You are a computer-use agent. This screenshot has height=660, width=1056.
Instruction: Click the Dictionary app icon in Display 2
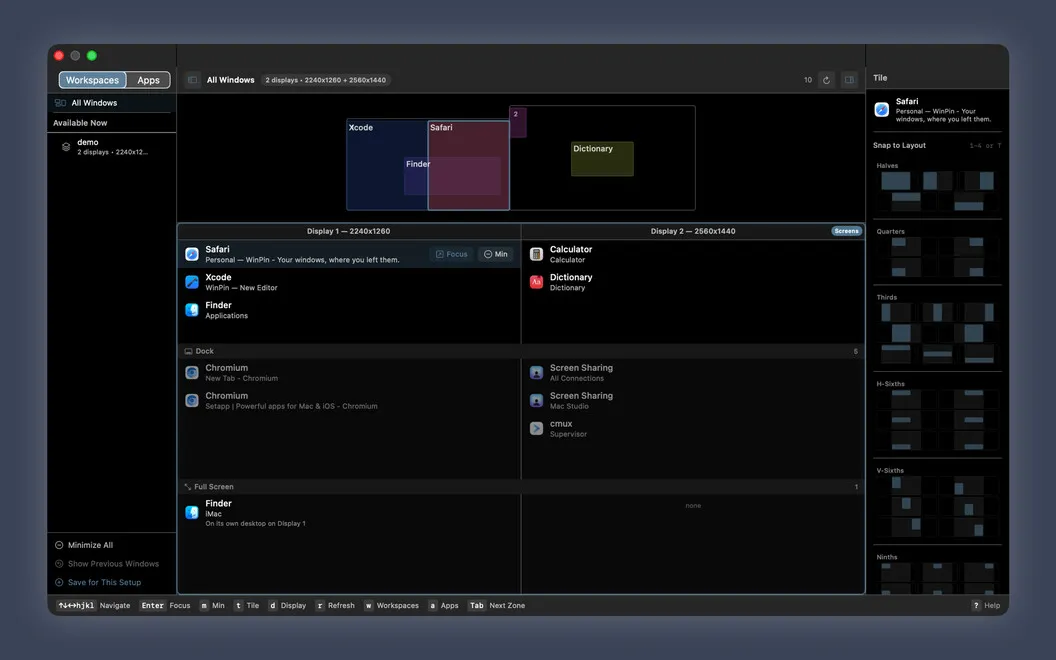(x=536, y=282)
